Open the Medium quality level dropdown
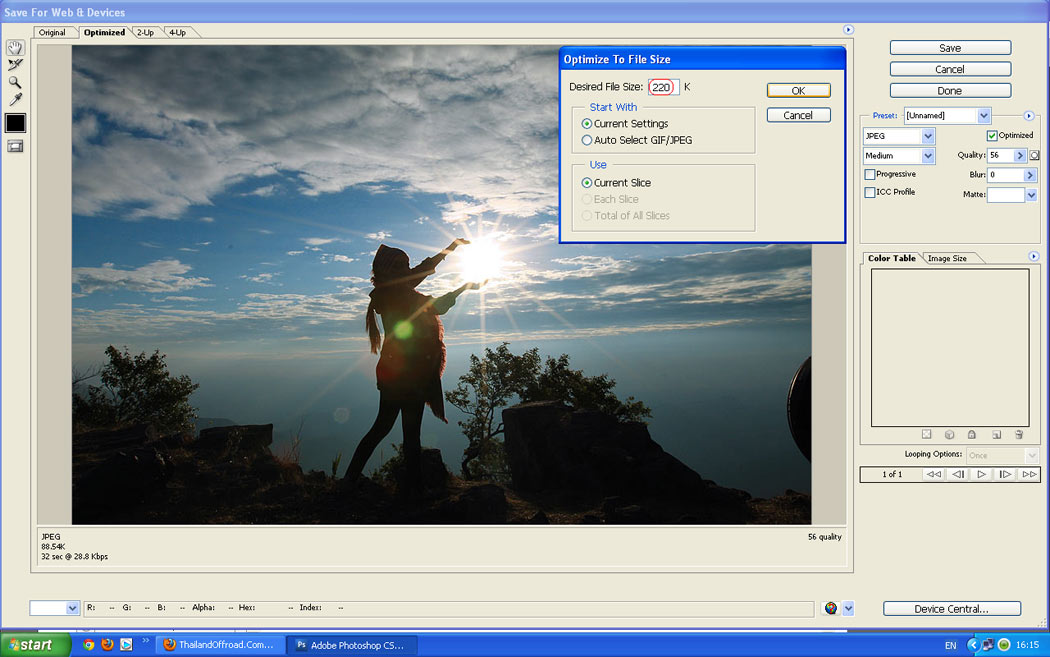The width and height of the screenshot is (1050, 657). 929,156
